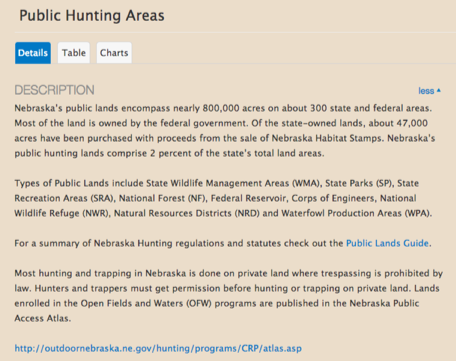The height and width of the screenshot is (361, 456).
Task: Select the Details tab
Action: click(33, 53)
